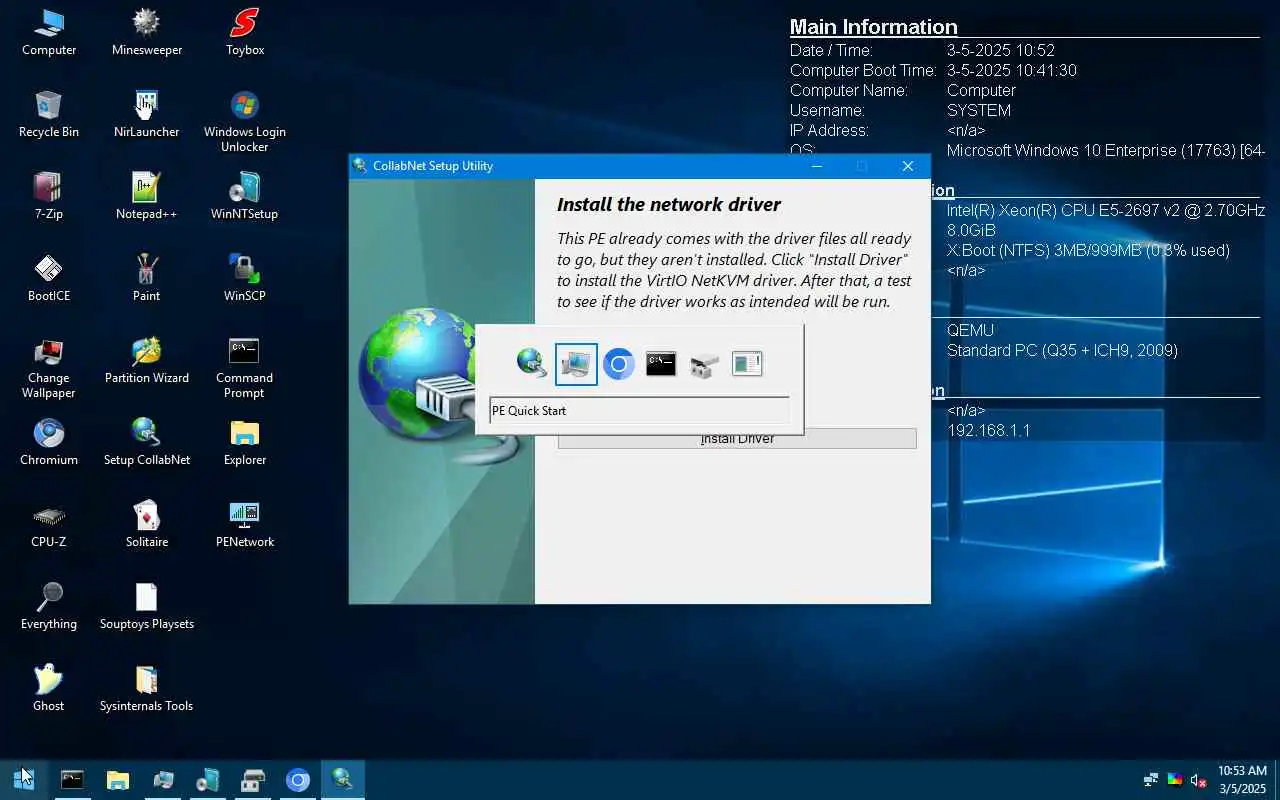Click the 'Install the network driver' heading
The image size is (1280, 800).
coord(669,204)
